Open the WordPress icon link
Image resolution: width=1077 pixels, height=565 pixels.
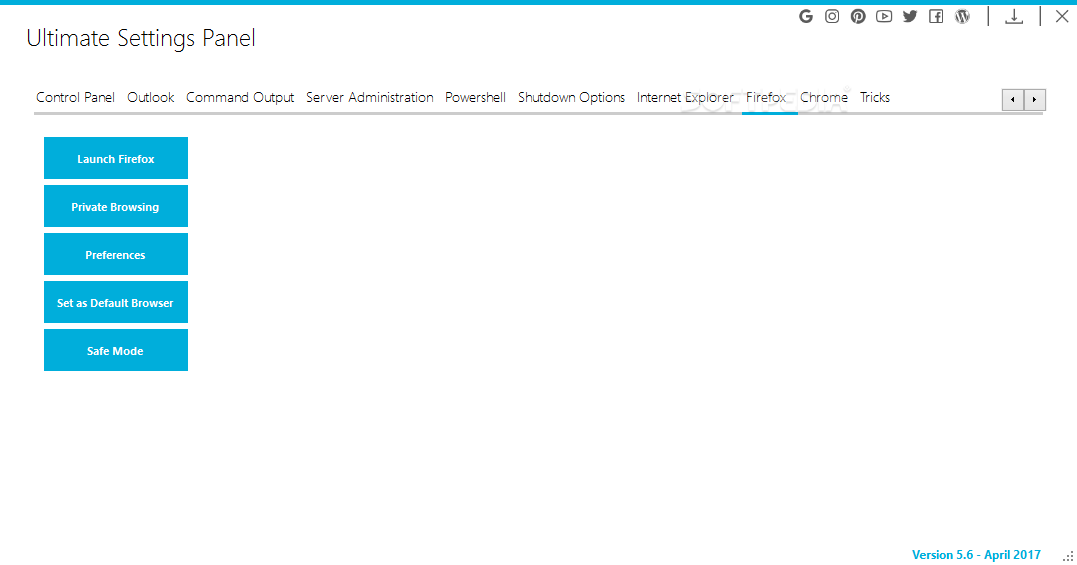pos(962,16)
